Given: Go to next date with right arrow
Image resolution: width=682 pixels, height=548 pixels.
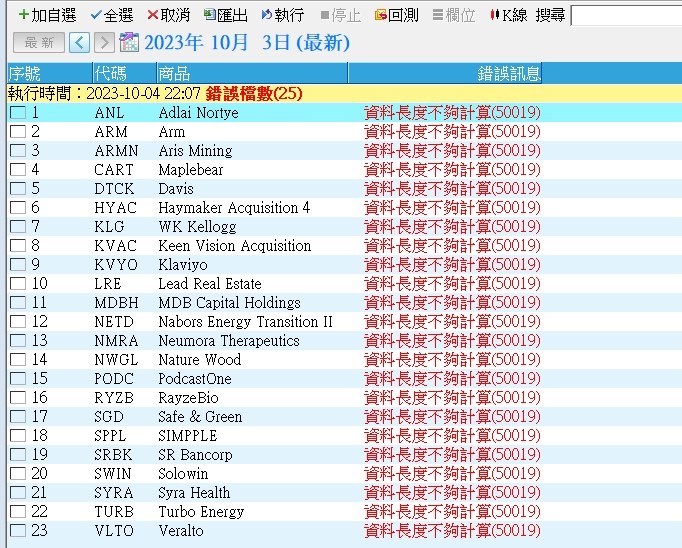Looking at the screenshot, I should coord(103,42).
